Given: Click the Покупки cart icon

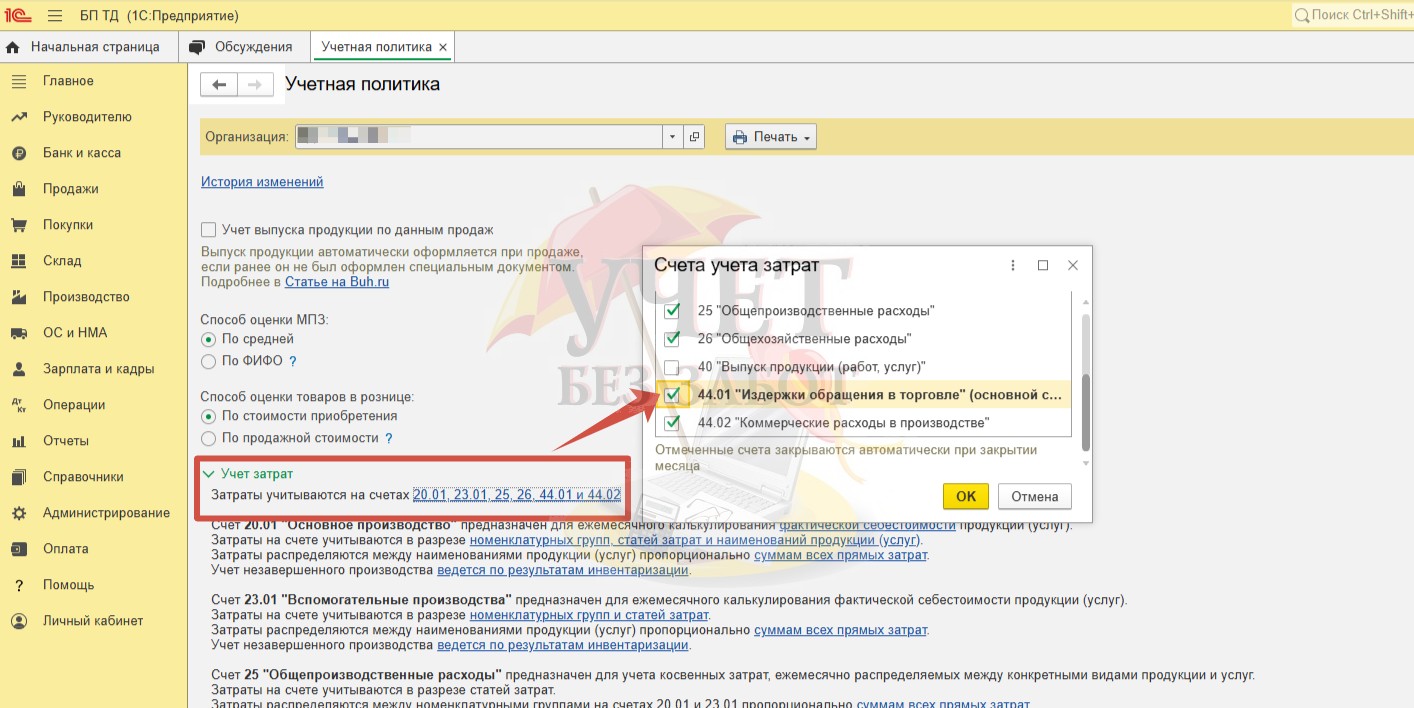Looking at the screenshot, I should pos(18,225).
